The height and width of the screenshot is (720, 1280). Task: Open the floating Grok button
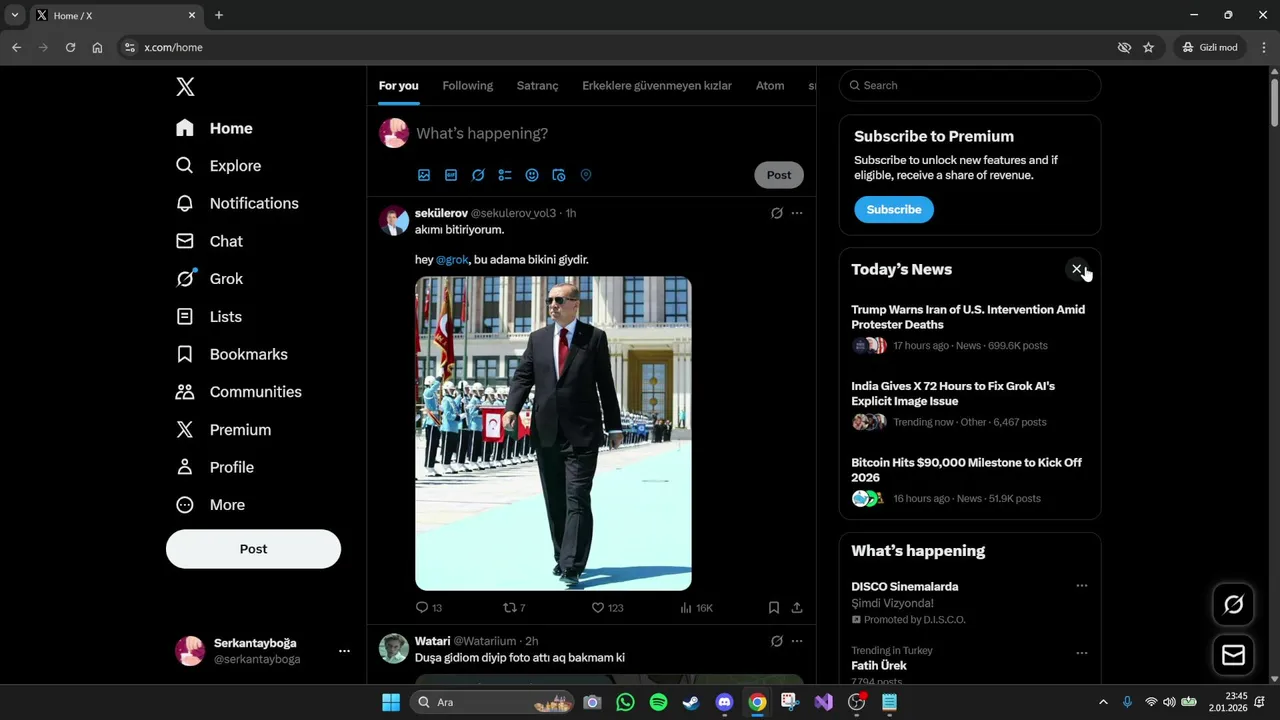pos(1234,604)
